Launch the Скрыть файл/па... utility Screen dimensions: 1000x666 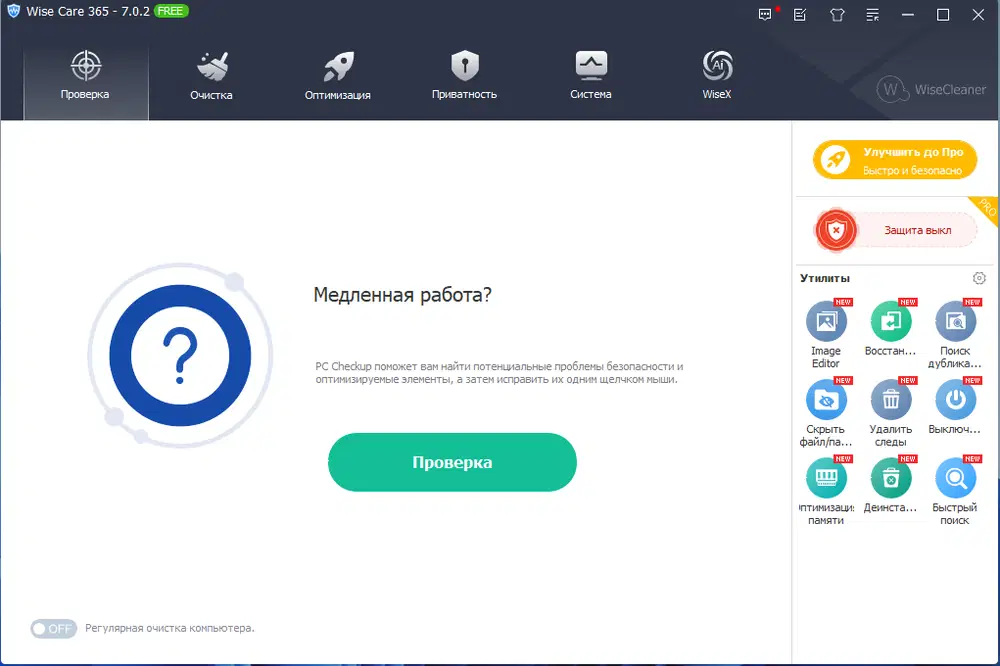click(826, 412)
